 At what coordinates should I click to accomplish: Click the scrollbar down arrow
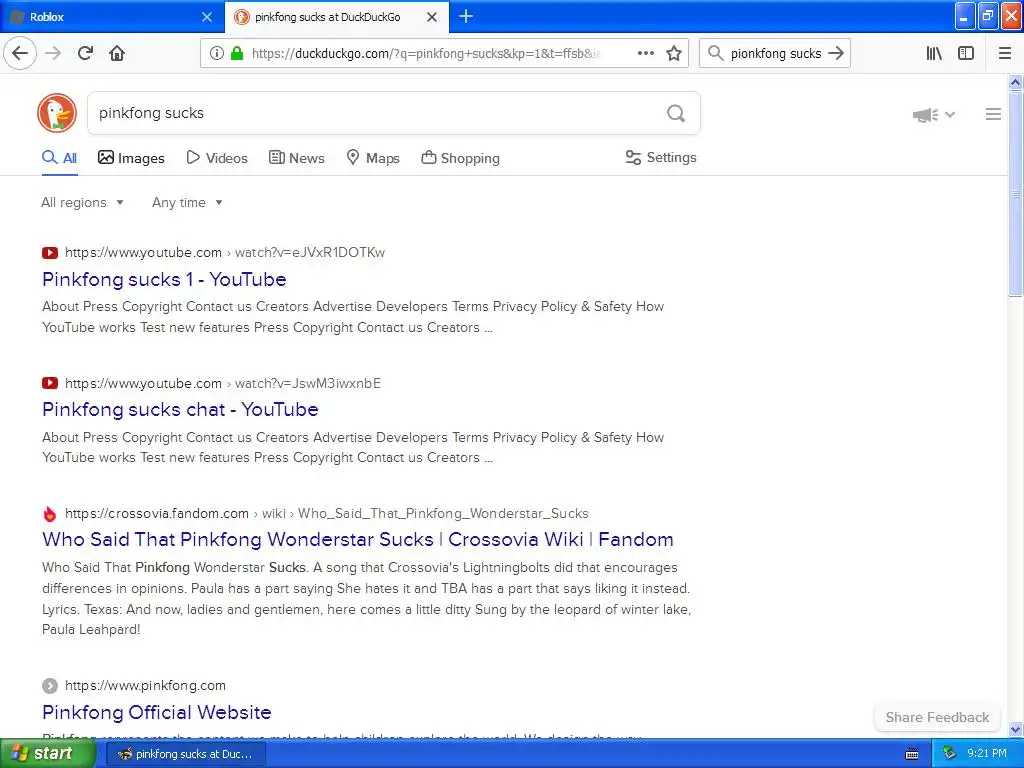click(x=1015, y=729)
